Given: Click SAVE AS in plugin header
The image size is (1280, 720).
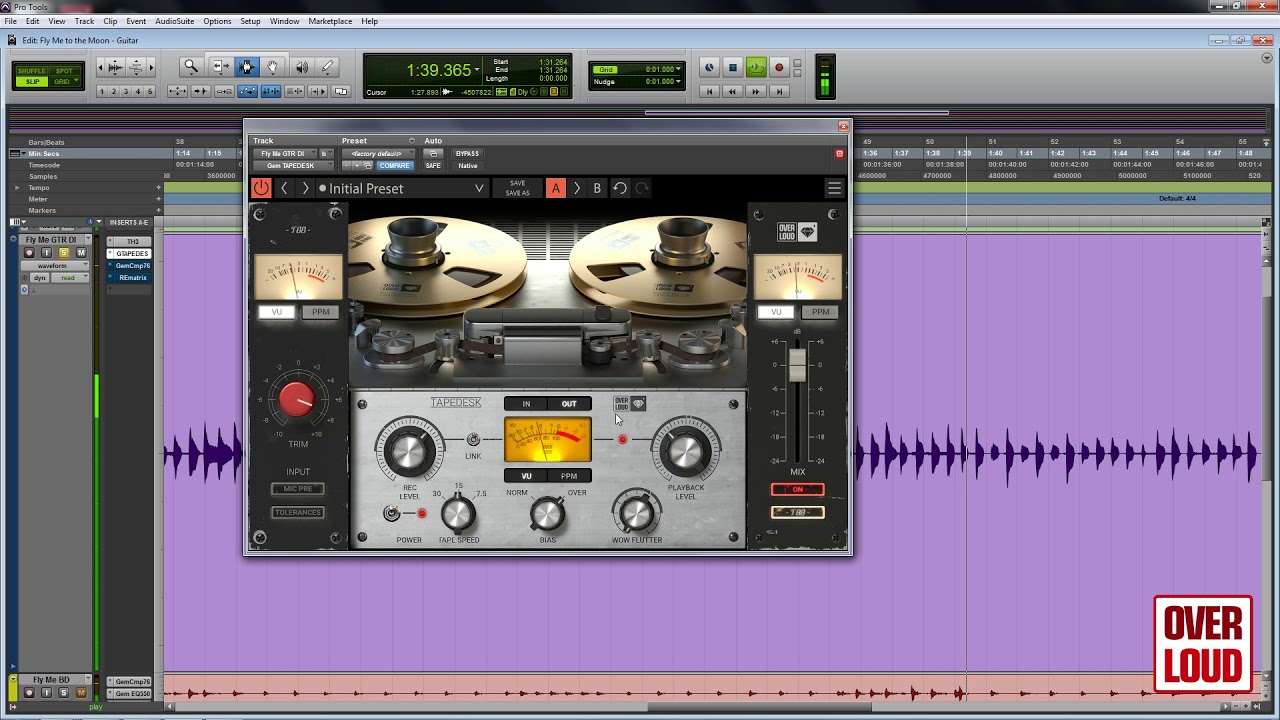Looking at the screenshot, I should [517, 193].
